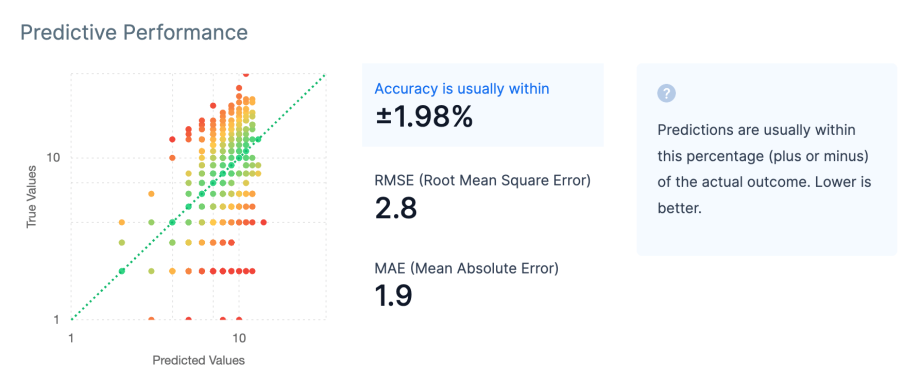The width and height of the screenshot is (920, 382).
Task: Click the Predictive Performance heading
Action: (x=134, y=32)
